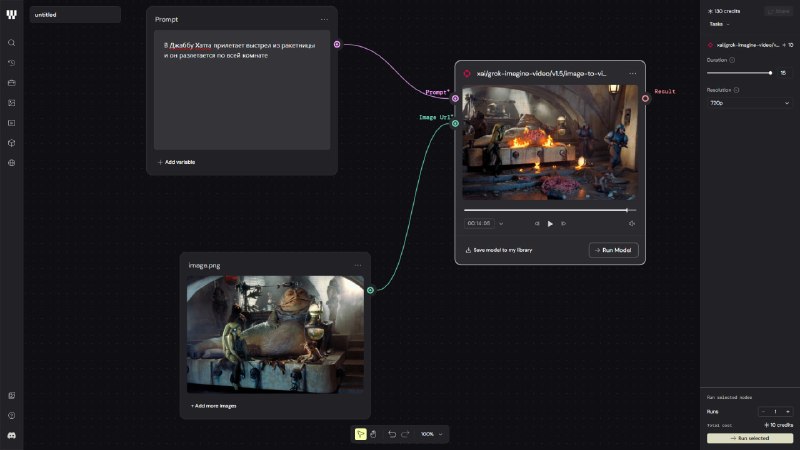
Task: Click the Prompt node title
Action: click(166, 19)
